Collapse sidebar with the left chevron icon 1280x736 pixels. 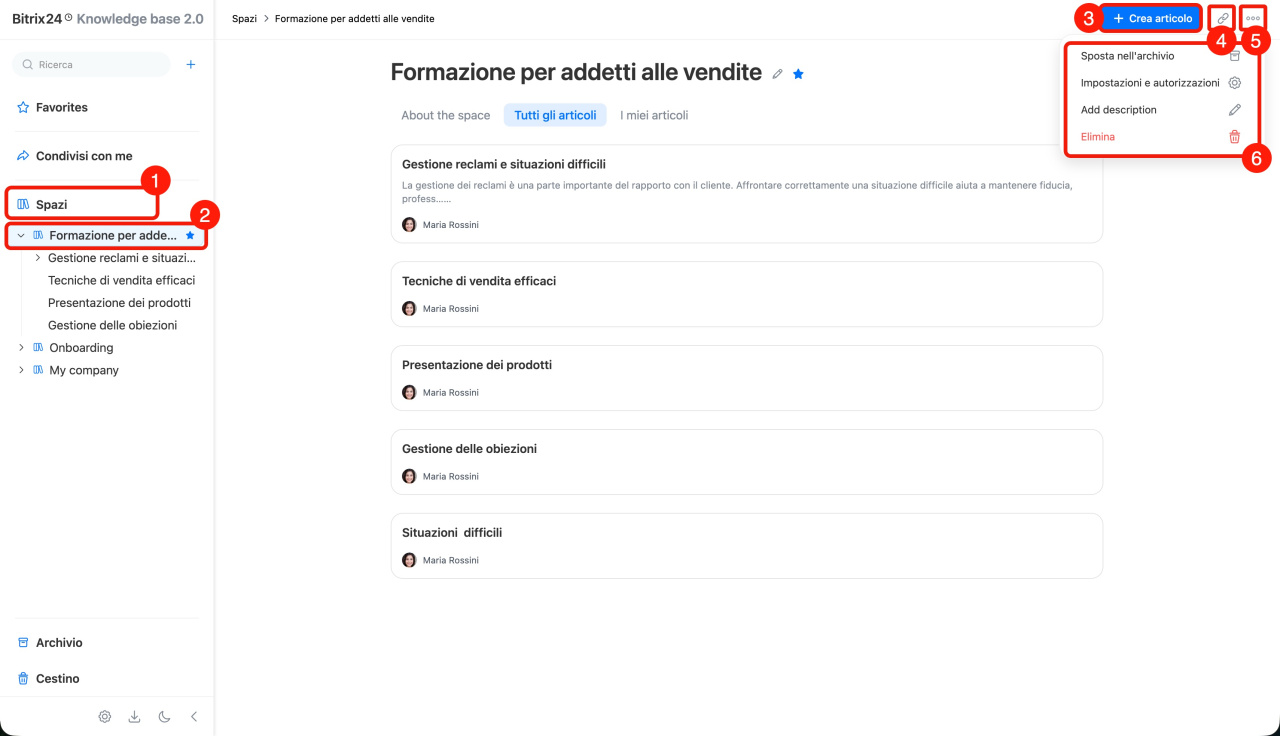click(194, 717)
